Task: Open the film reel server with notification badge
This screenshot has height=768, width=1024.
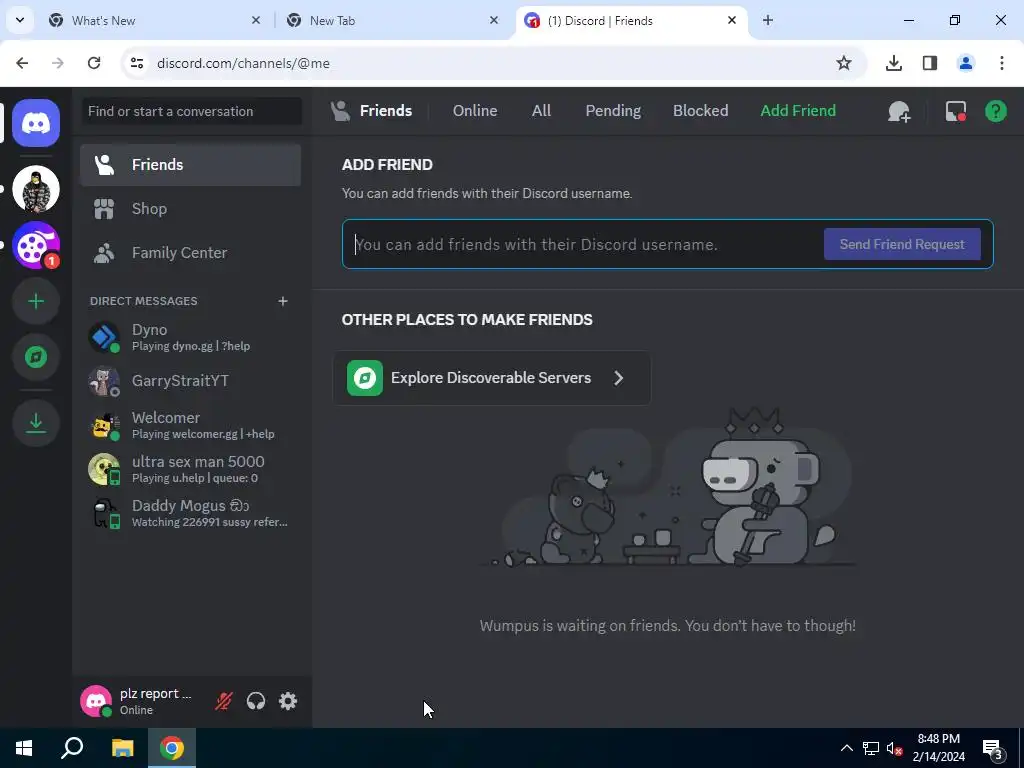Action: click(36, 246)
